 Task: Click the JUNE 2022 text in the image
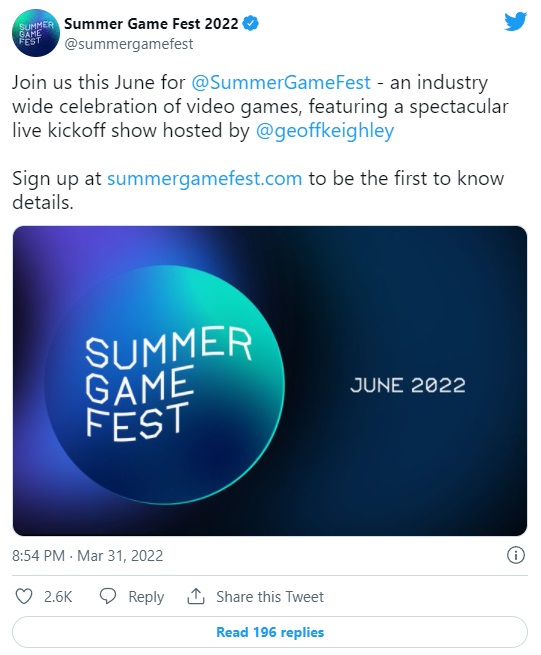click(x=408, y=385)
